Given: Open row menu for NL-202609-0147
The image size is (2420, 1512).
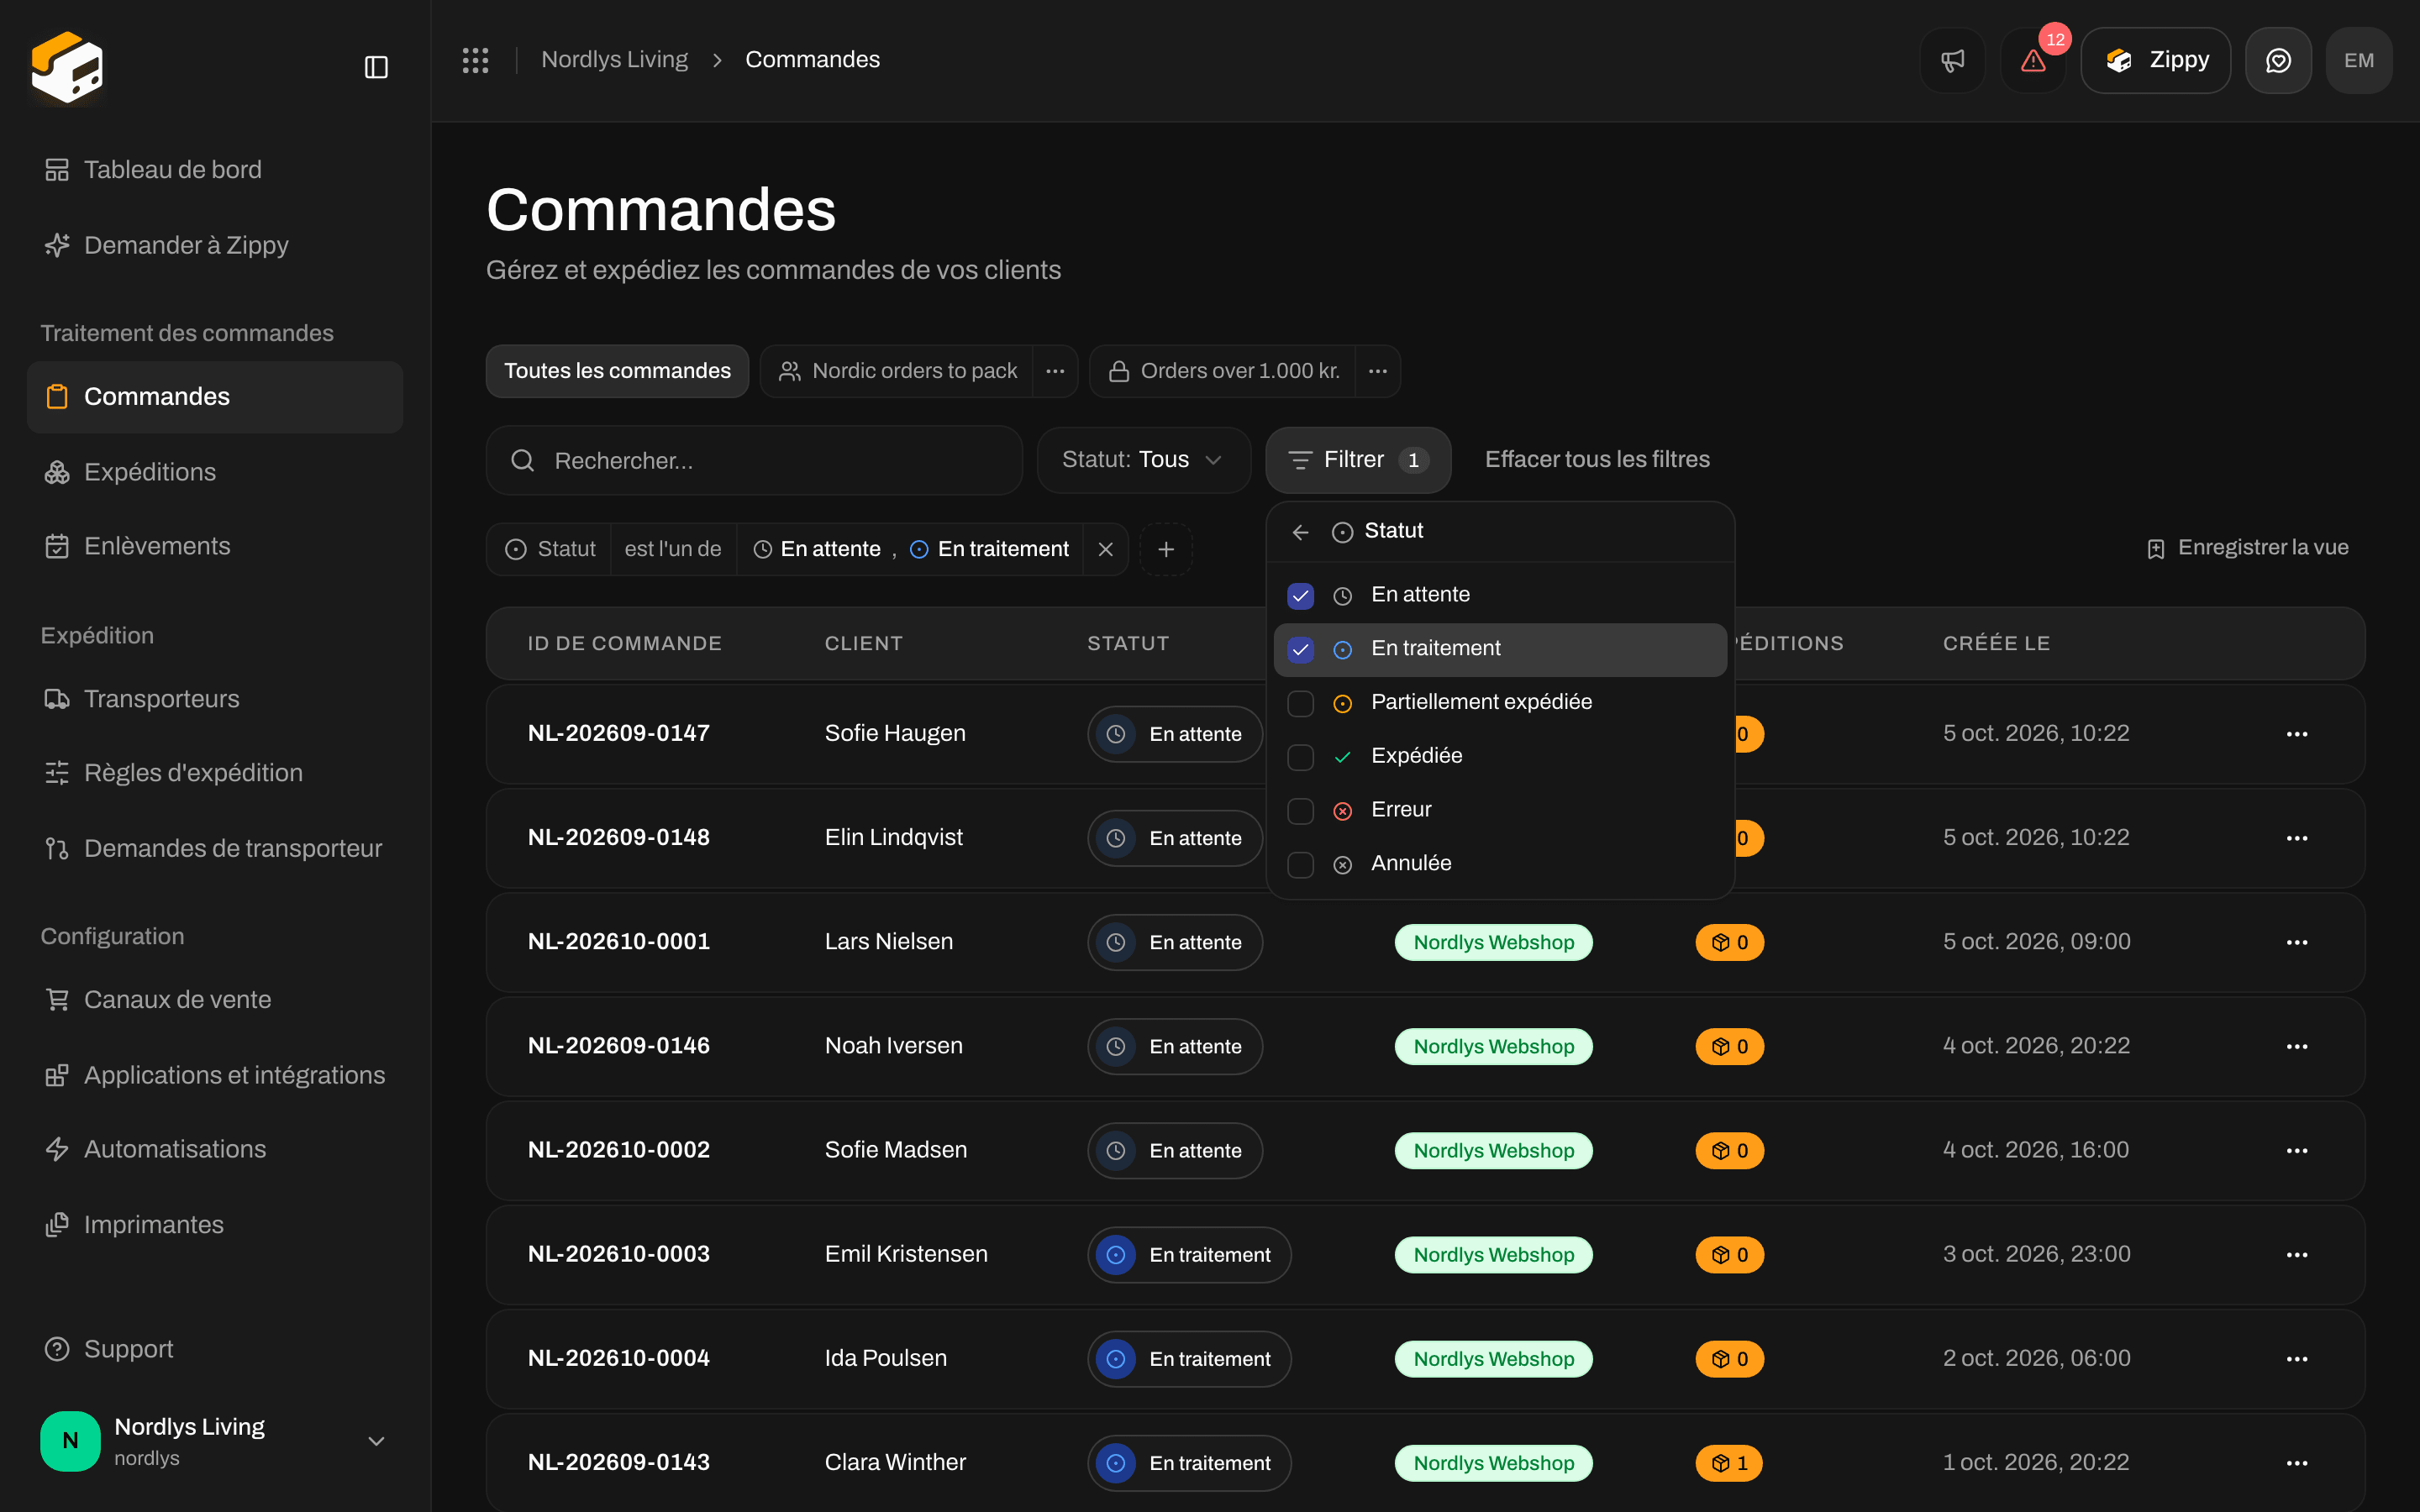Looking at the screenshot, I should point(2297,734).
